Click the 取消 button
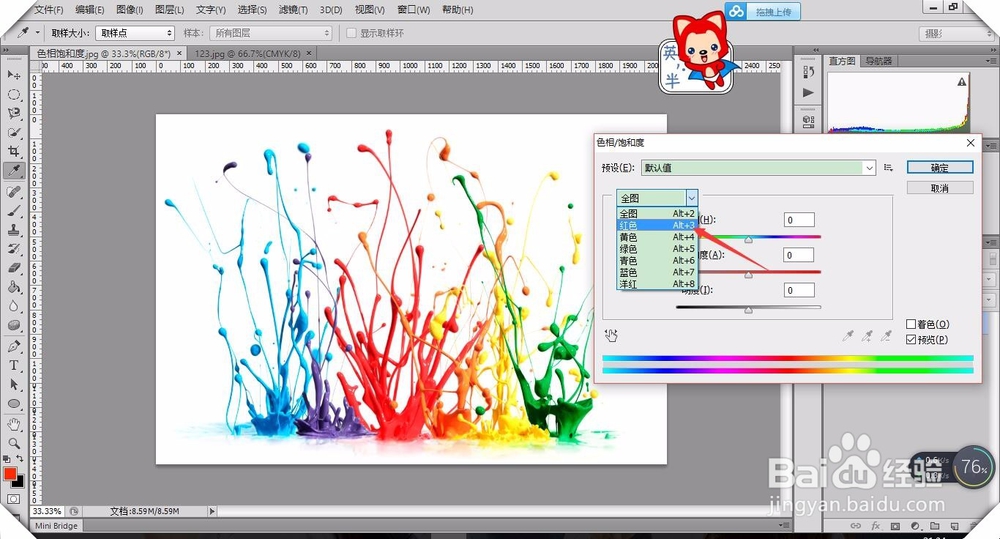Screen dimensions: 1000x539 coord(940,188)
